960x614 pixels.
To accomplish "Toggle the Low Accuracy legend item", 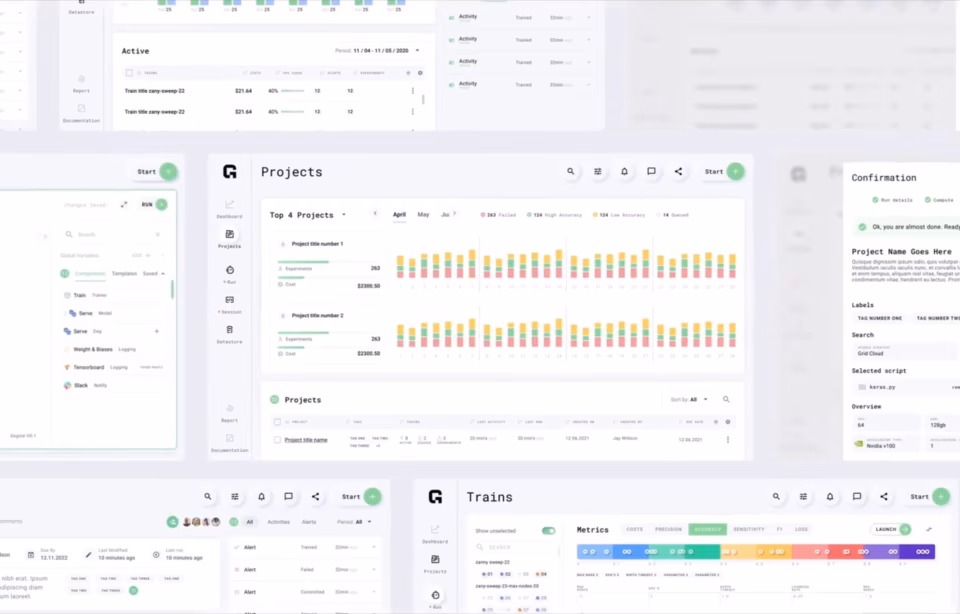I will click(619, 215).
